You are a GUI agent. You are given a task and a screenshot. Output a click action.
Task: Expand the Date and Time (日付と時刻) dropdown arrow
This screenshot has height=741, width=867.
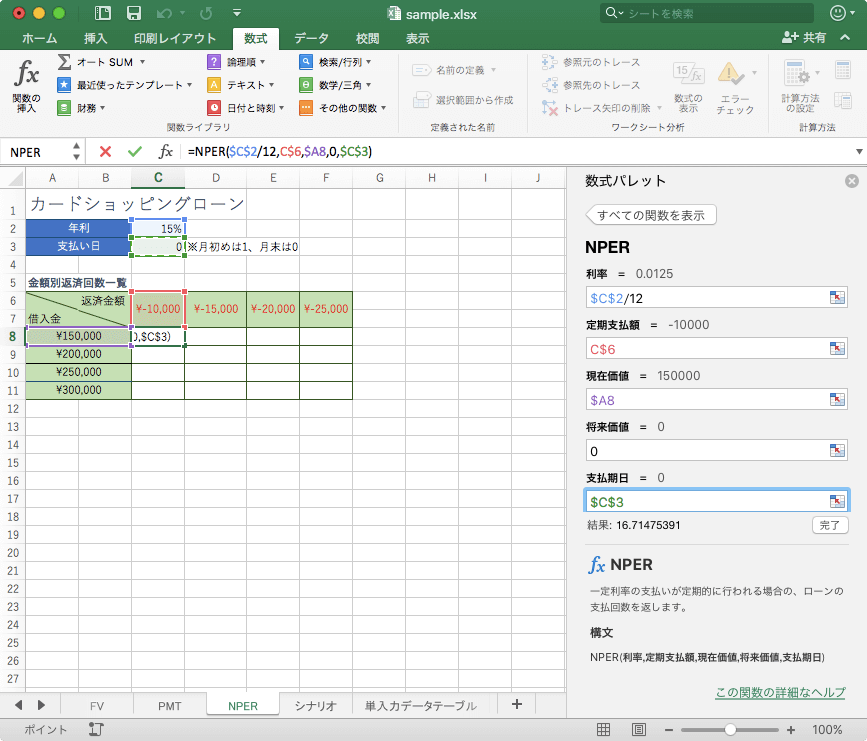[281, 108]
